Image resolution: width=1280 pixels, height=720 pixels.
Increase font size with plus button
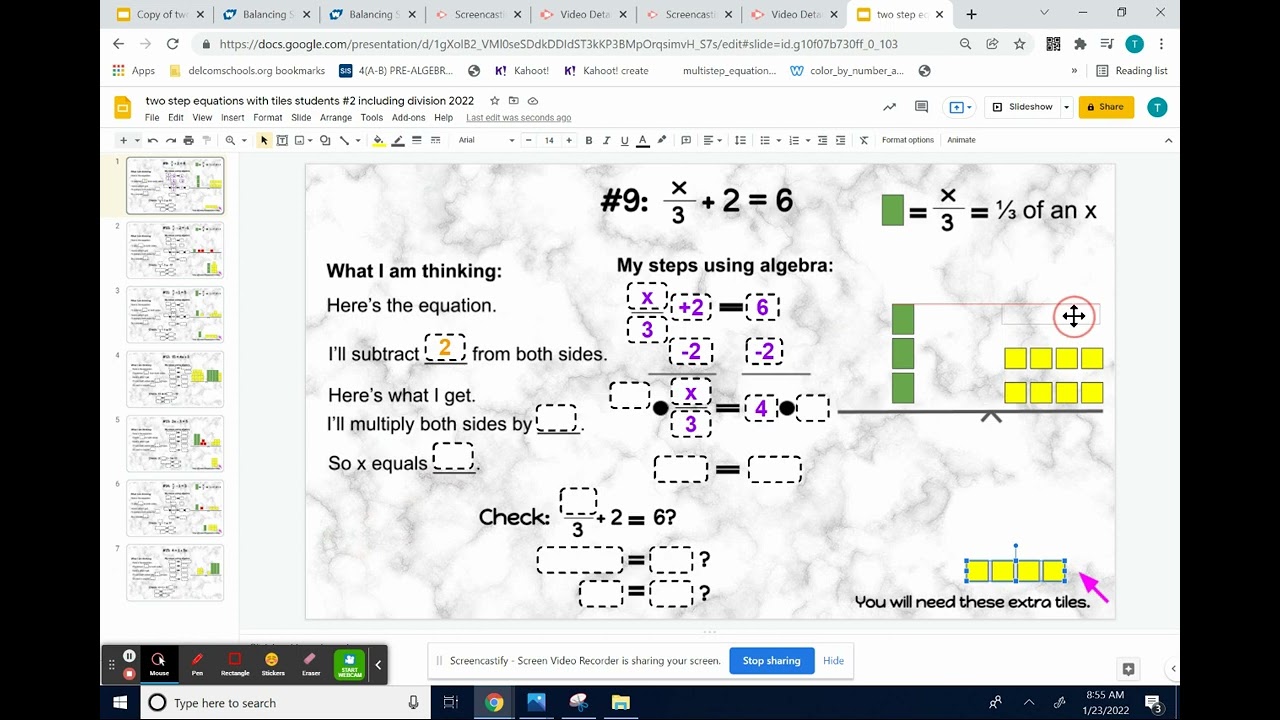(x=569, y=140)
